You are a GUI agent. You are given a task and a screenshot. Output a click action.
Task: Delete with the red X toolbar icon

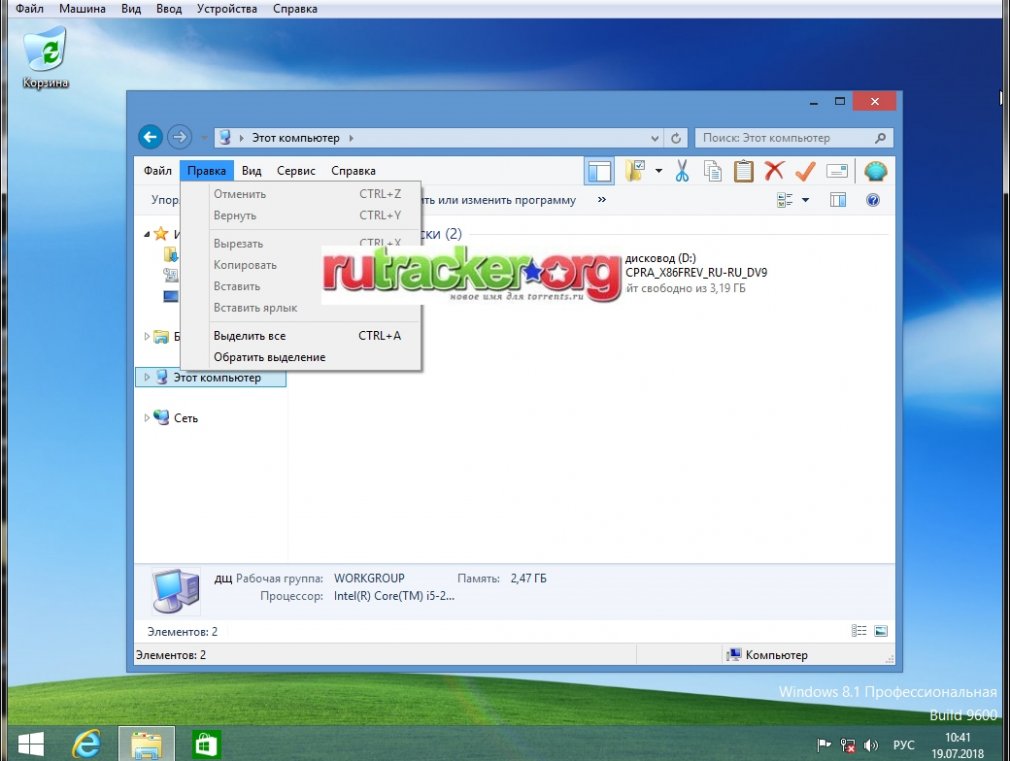pyautogui.click(x=774, y=171)
